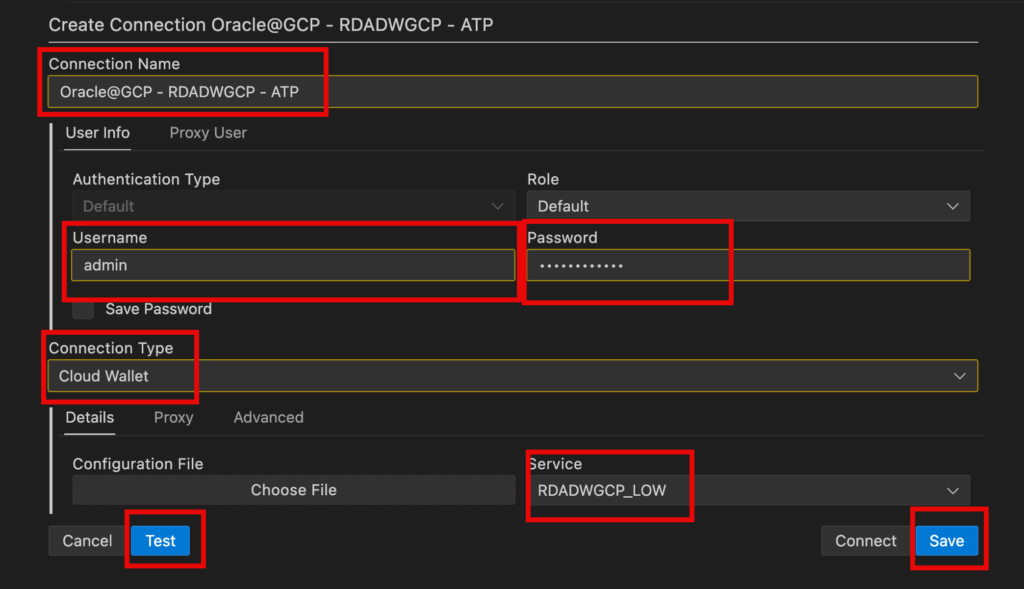The width and height of the screenshot is (1024, 589).
Task: Select the Details tab
Action: click(x=89, y=418)
